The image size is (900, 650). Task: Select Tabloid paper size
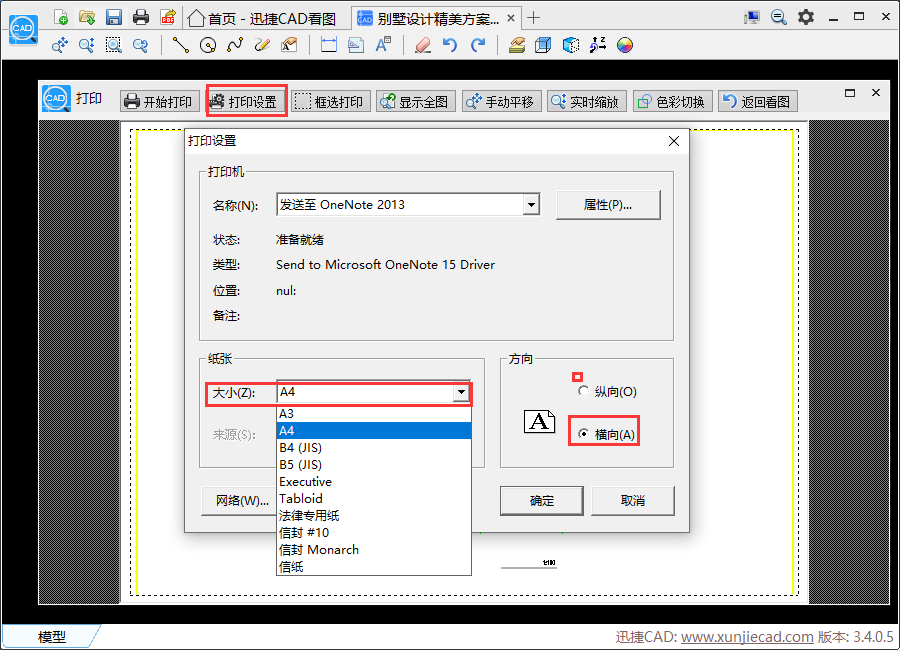pyautogui.click(x=374, y=498)
